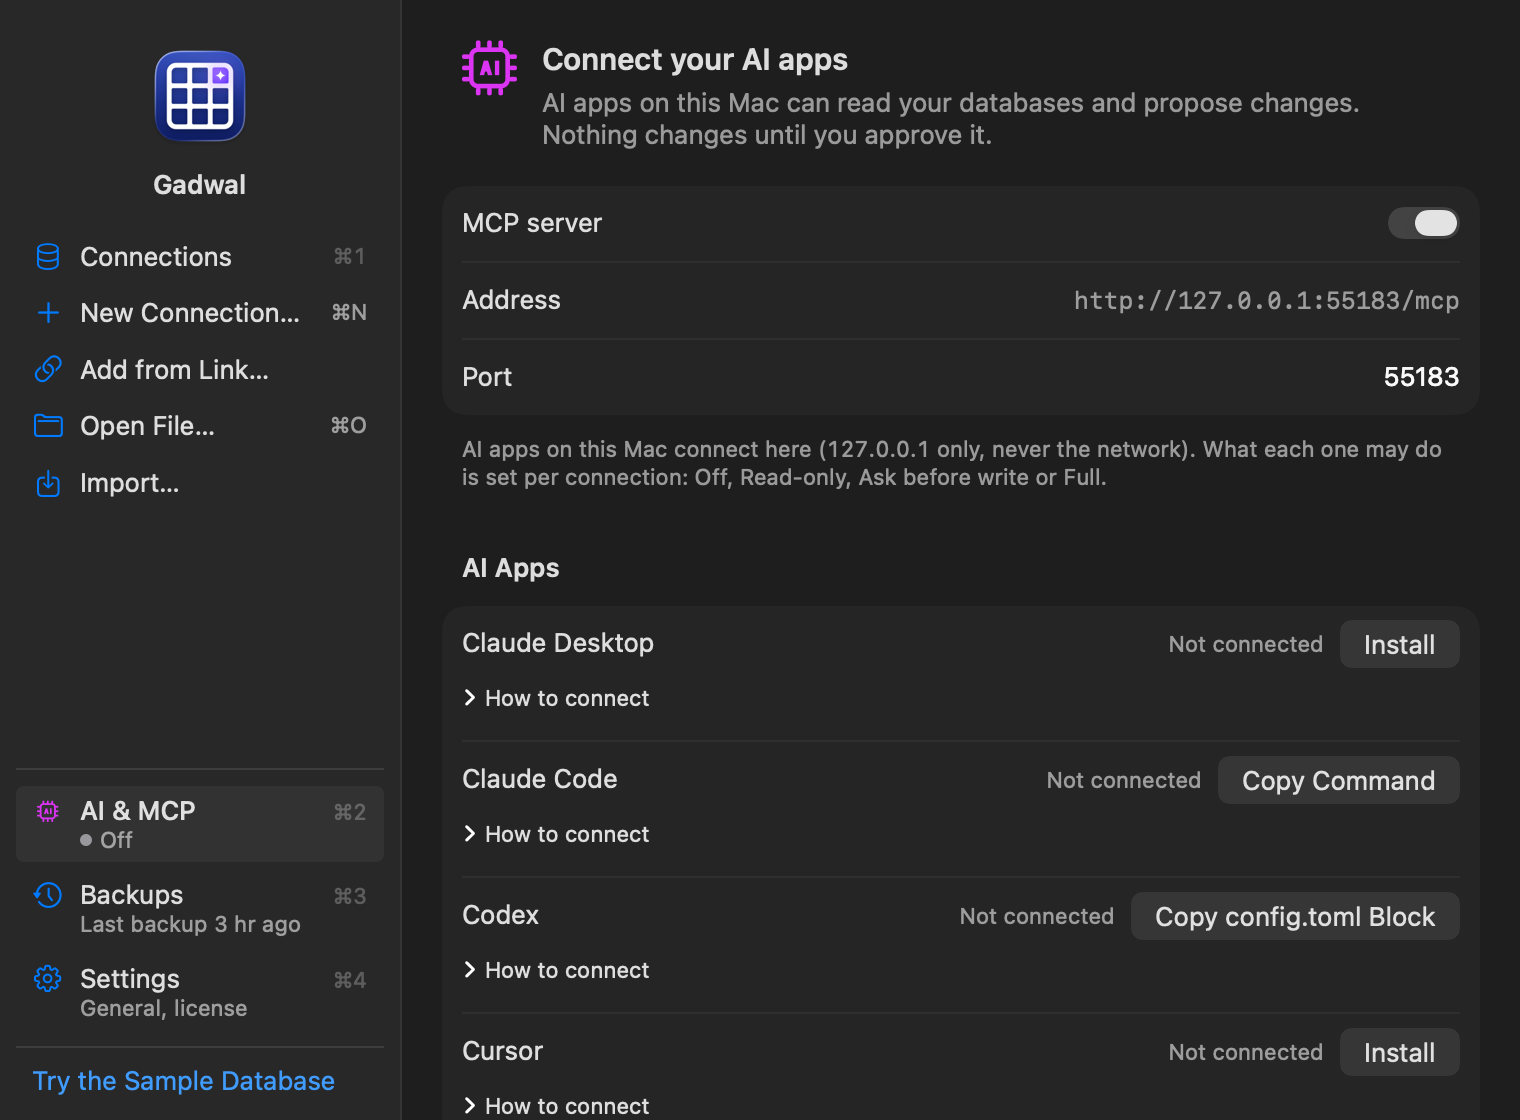Click Try the Sample Database link
1520x1120 pixels.
point(184,1081)
